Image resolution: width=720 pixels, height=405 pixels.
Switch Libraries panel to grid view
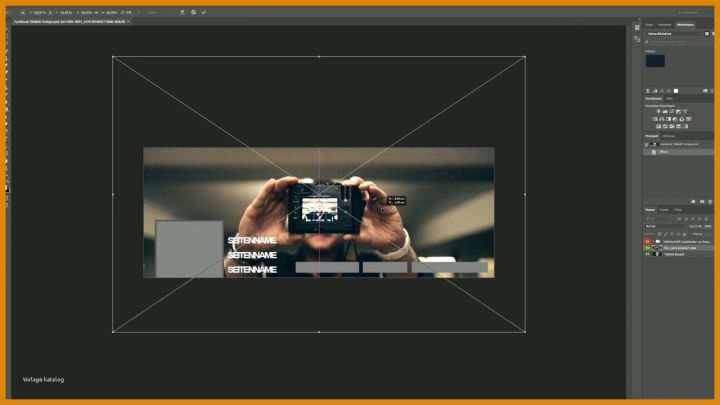pyautogui.click(x=707, y=34)
